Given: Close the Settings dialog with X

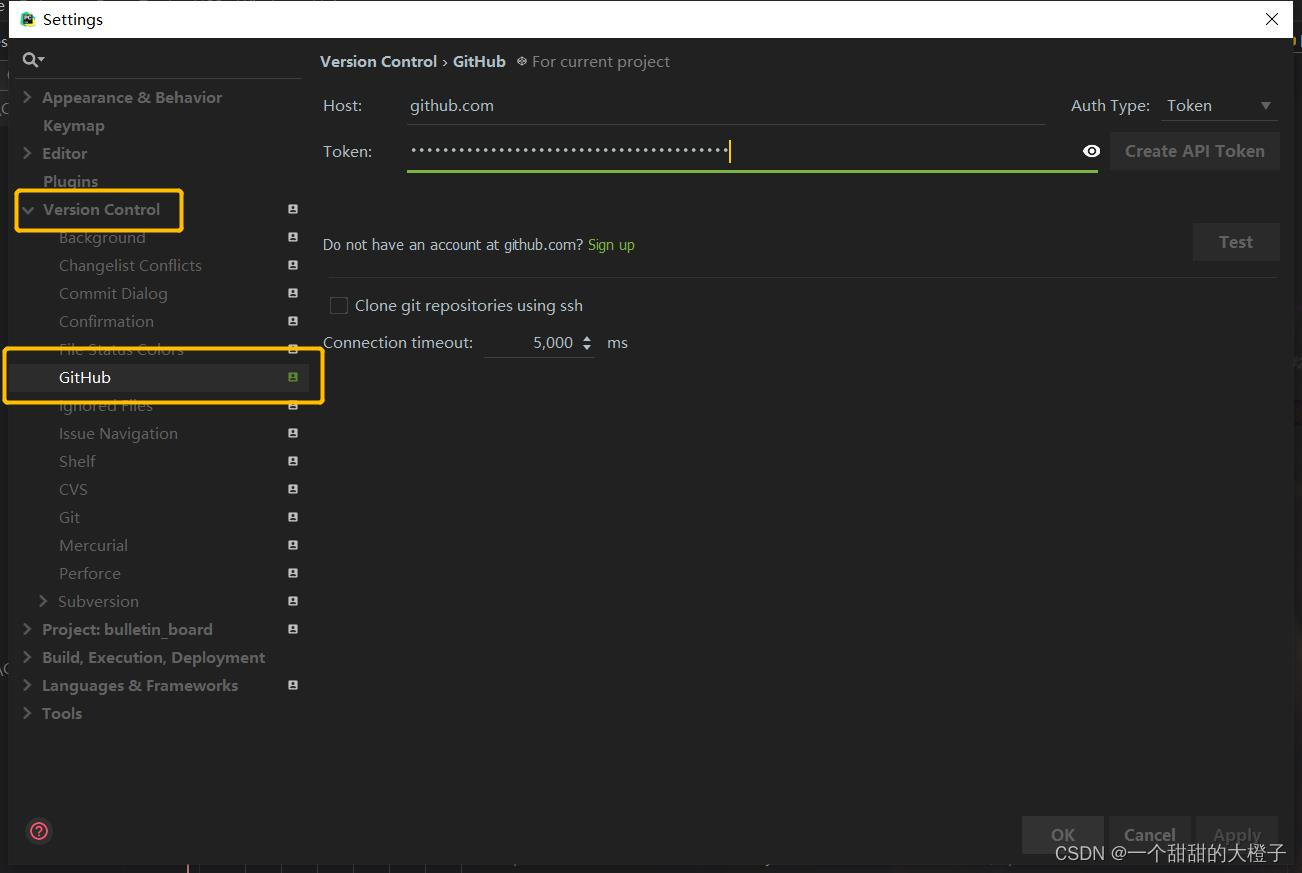Looking at the screenshot, I should 1272,19.
